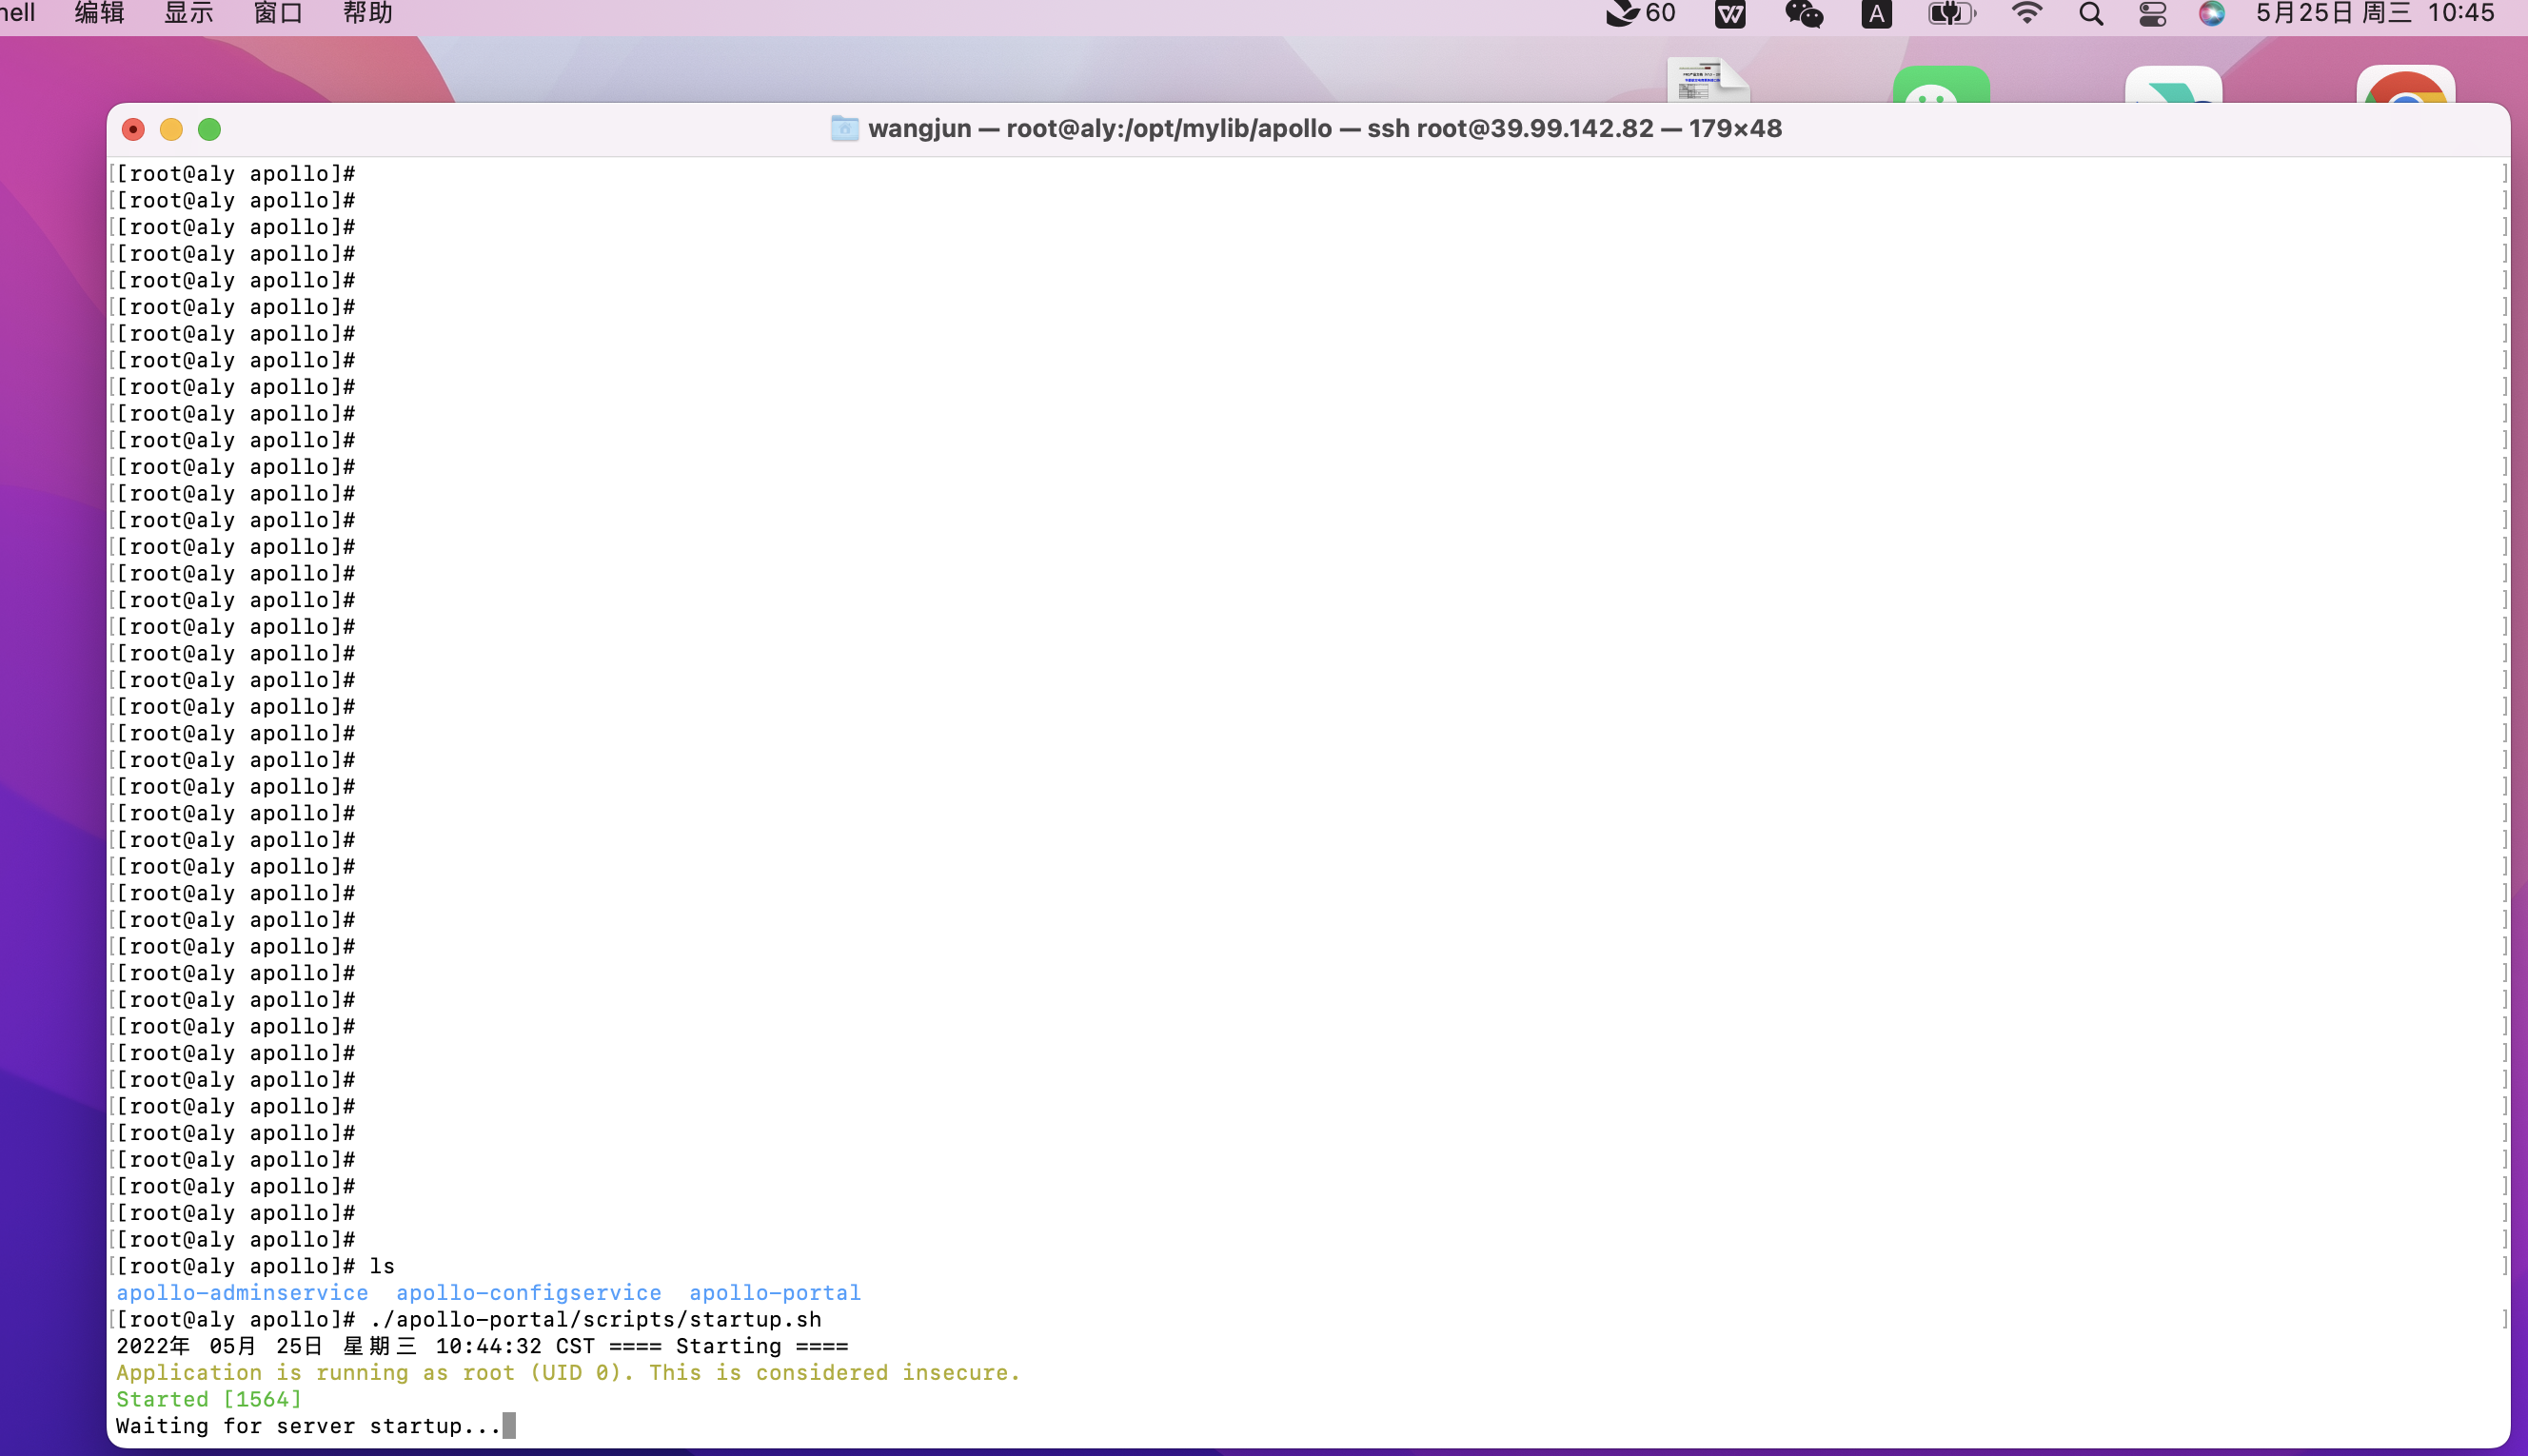Image resolution: width=2528 pixels, height=1456 pixels.
Task: Open Spotlight search magnifier
Action: click(x=2090, y=14)
